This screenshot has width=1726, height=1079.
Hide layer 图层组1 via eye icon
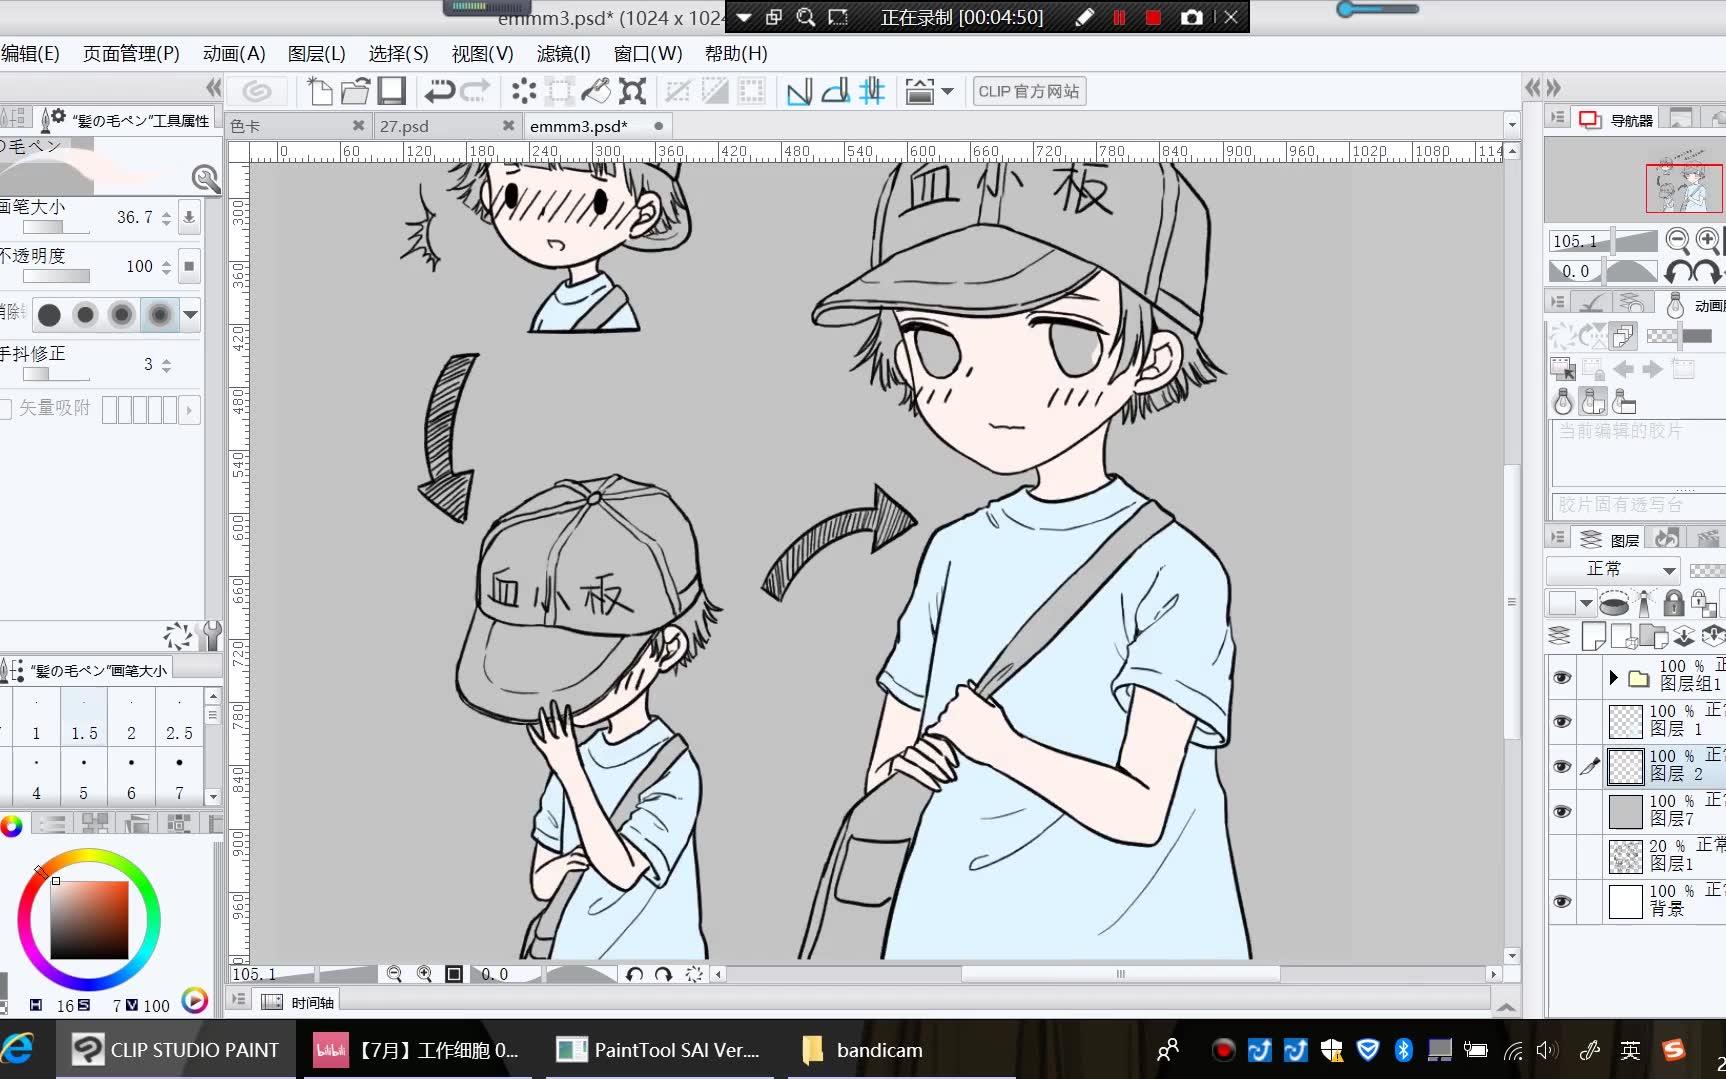coord(1562,678)
